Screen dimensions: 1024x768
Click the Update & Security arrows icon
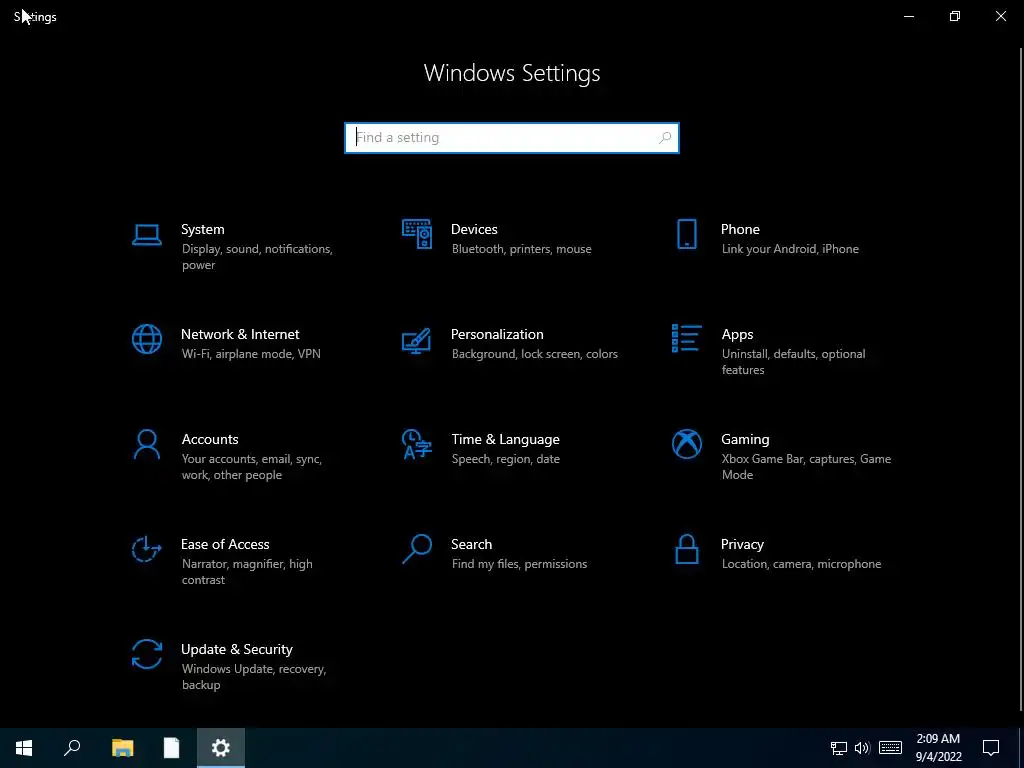point(146,654)
